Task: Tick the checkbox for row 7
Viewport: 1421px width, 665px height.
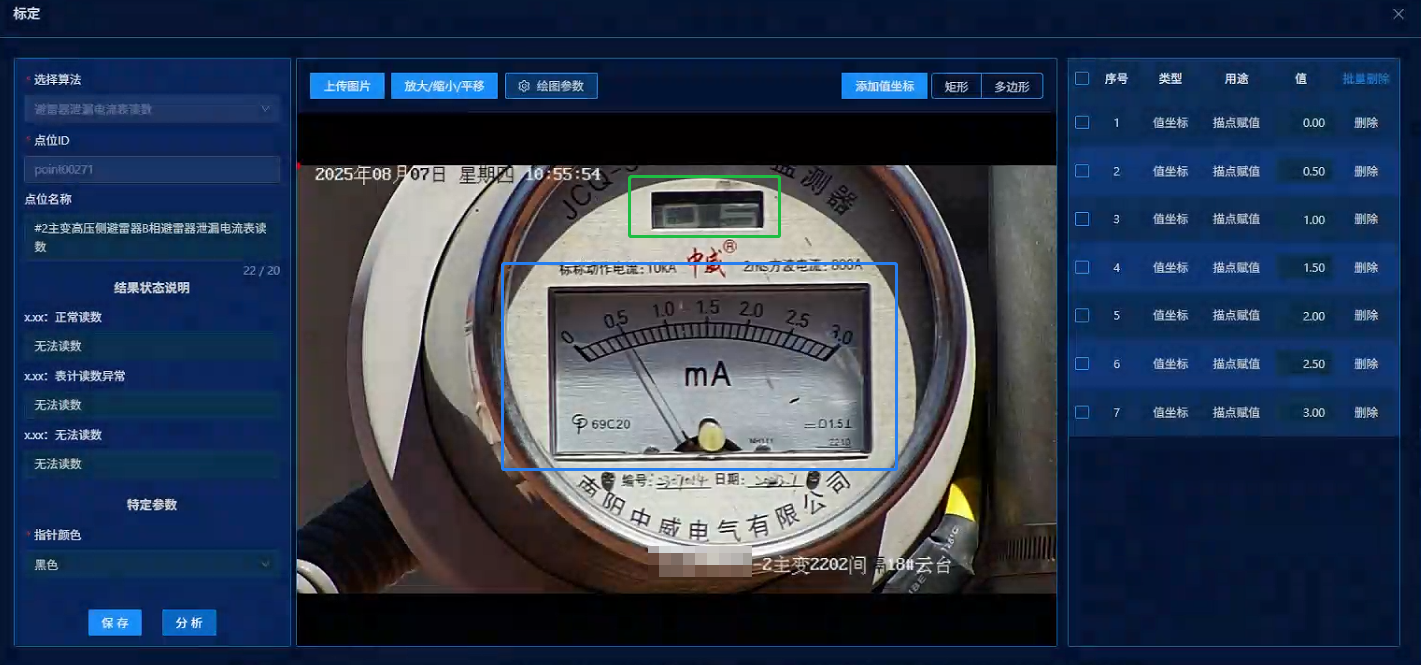Action: coord(1082,412)
